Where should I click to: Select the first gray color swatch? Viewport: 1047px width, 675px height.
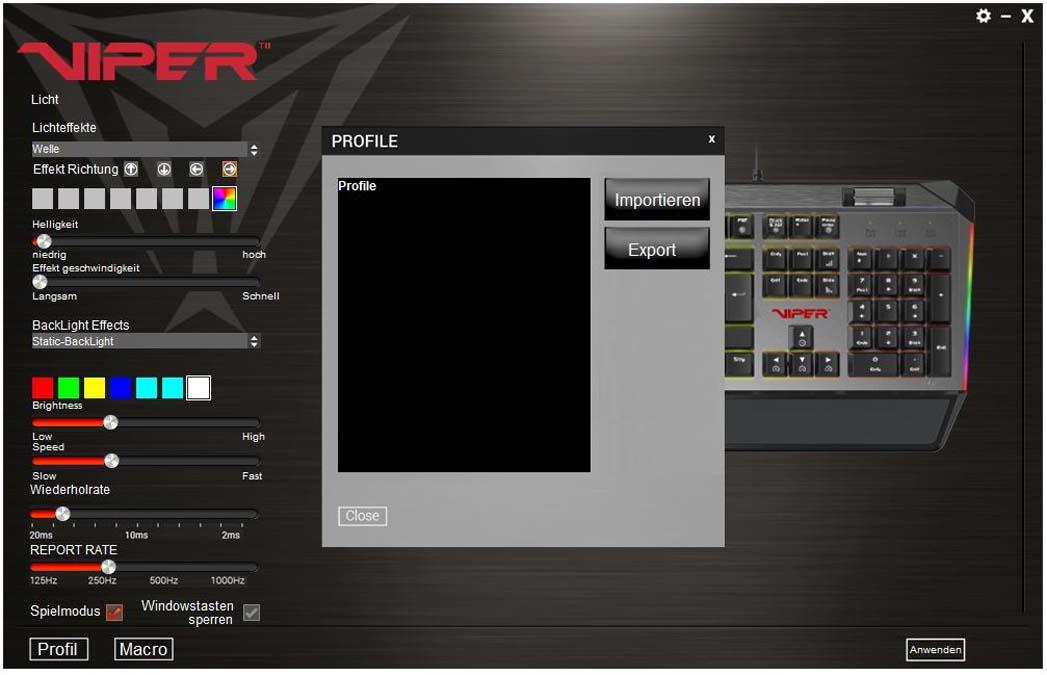(42, 198)
